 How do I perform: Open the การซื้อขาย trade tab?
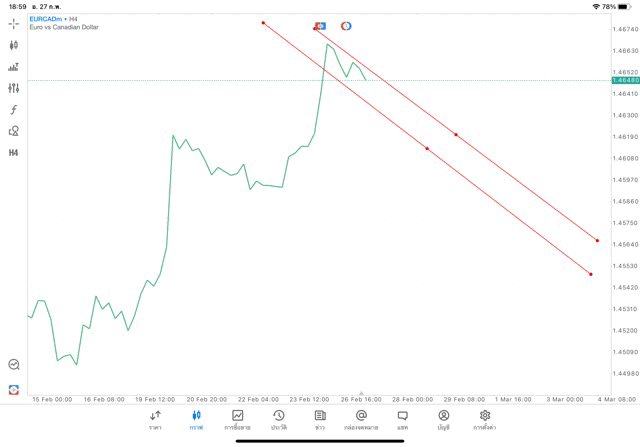point(238,420)
